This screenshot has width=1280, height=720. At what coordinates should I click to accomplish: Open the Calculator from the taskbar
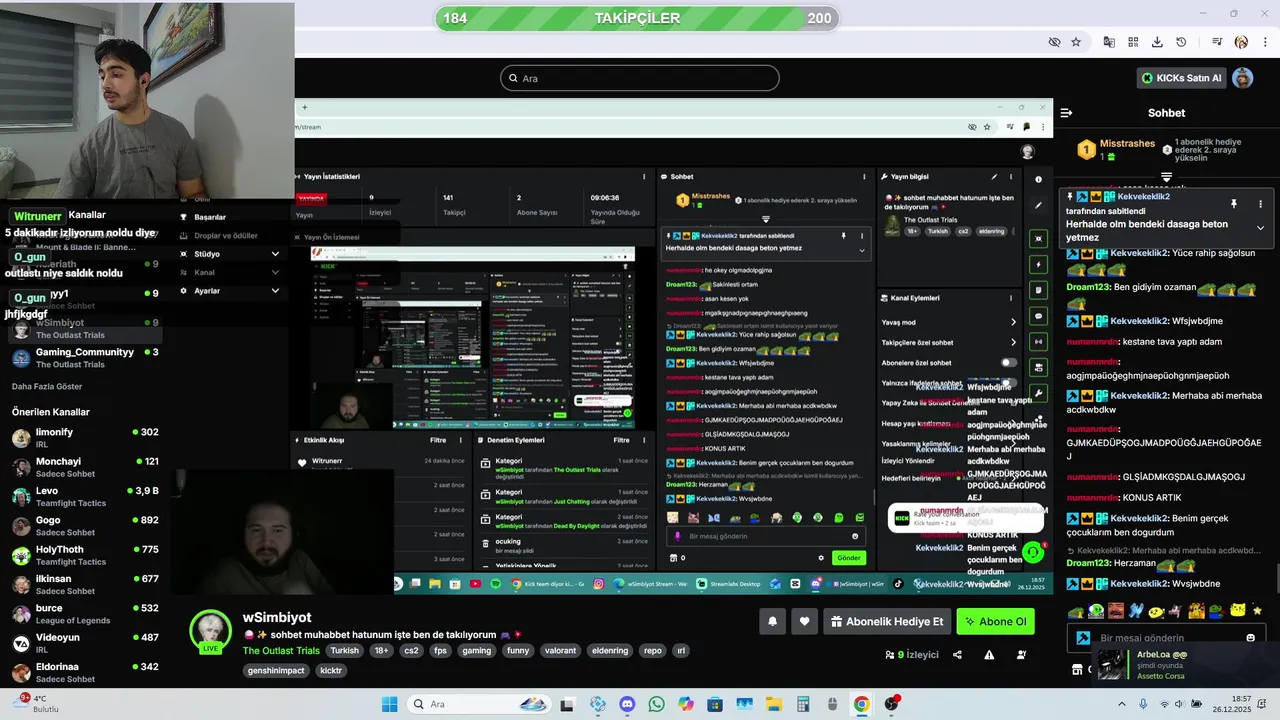(803, 704)
